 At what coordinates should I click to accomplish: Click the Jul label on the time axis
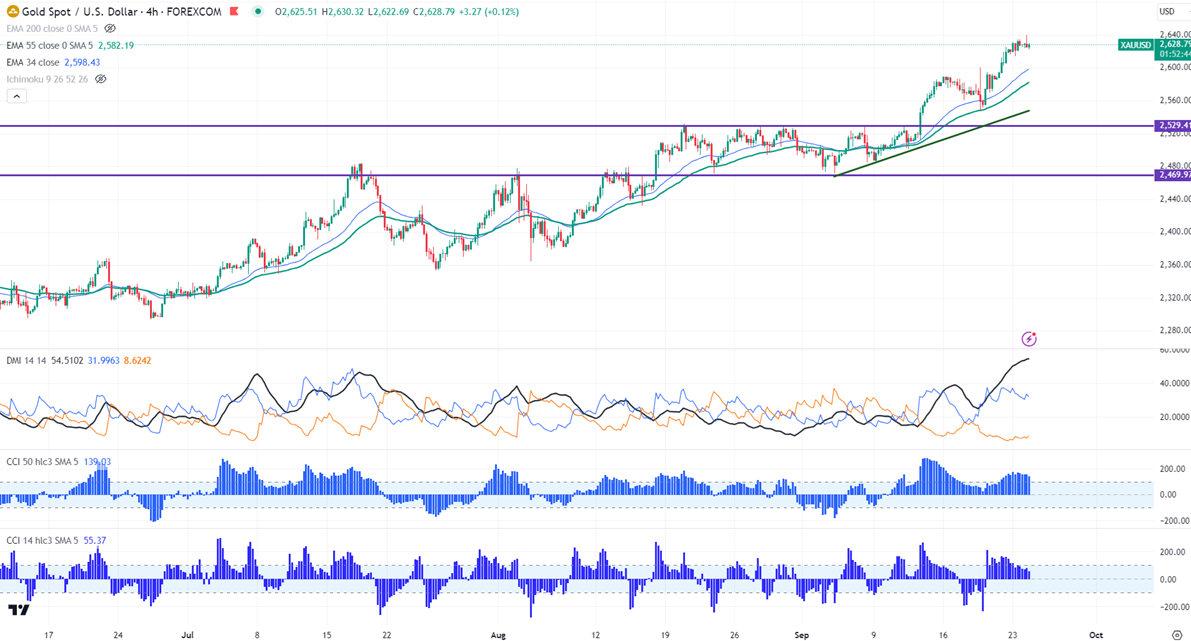coord(188,635)
